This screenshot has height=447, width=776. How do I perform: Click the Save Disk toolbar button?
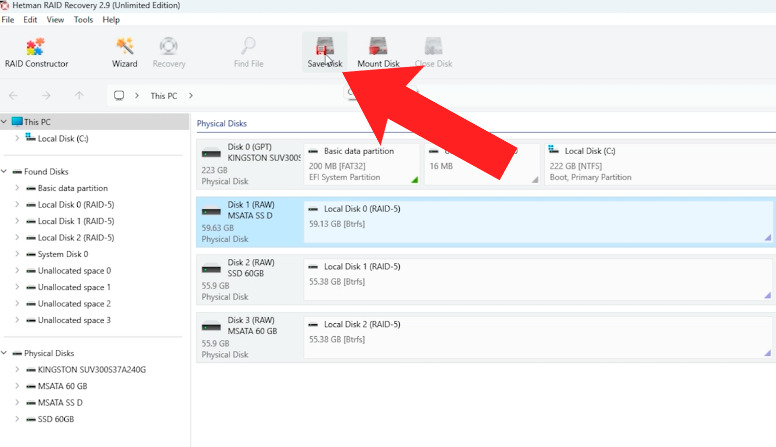(x=325, y=52)
